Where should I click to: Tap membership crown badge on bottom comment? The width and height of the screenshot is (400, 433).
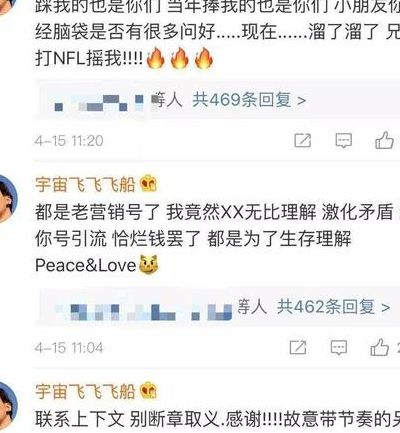pyautogui.click(x=148, y=391)
